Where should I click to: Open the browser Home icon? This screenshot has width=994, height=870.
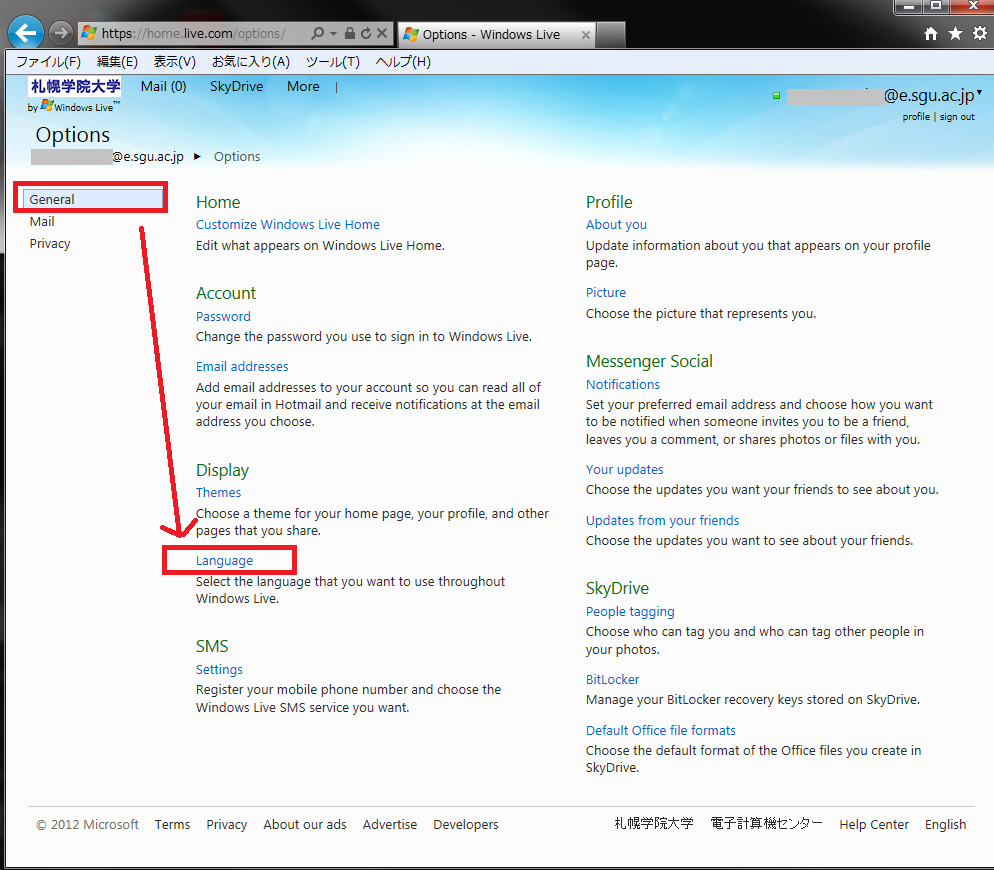click(931, 34)
